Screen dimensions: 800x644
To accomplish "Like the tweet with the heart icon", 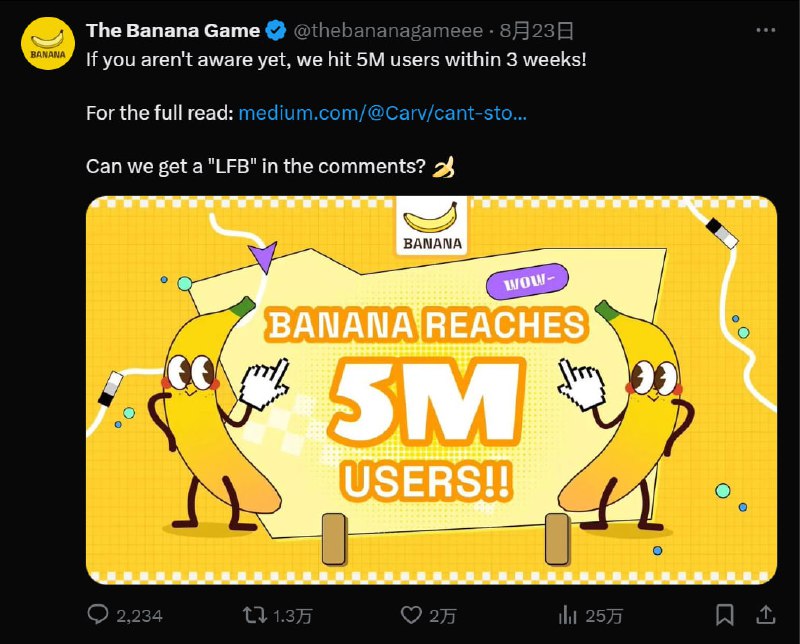I will (x=410, y=614).
